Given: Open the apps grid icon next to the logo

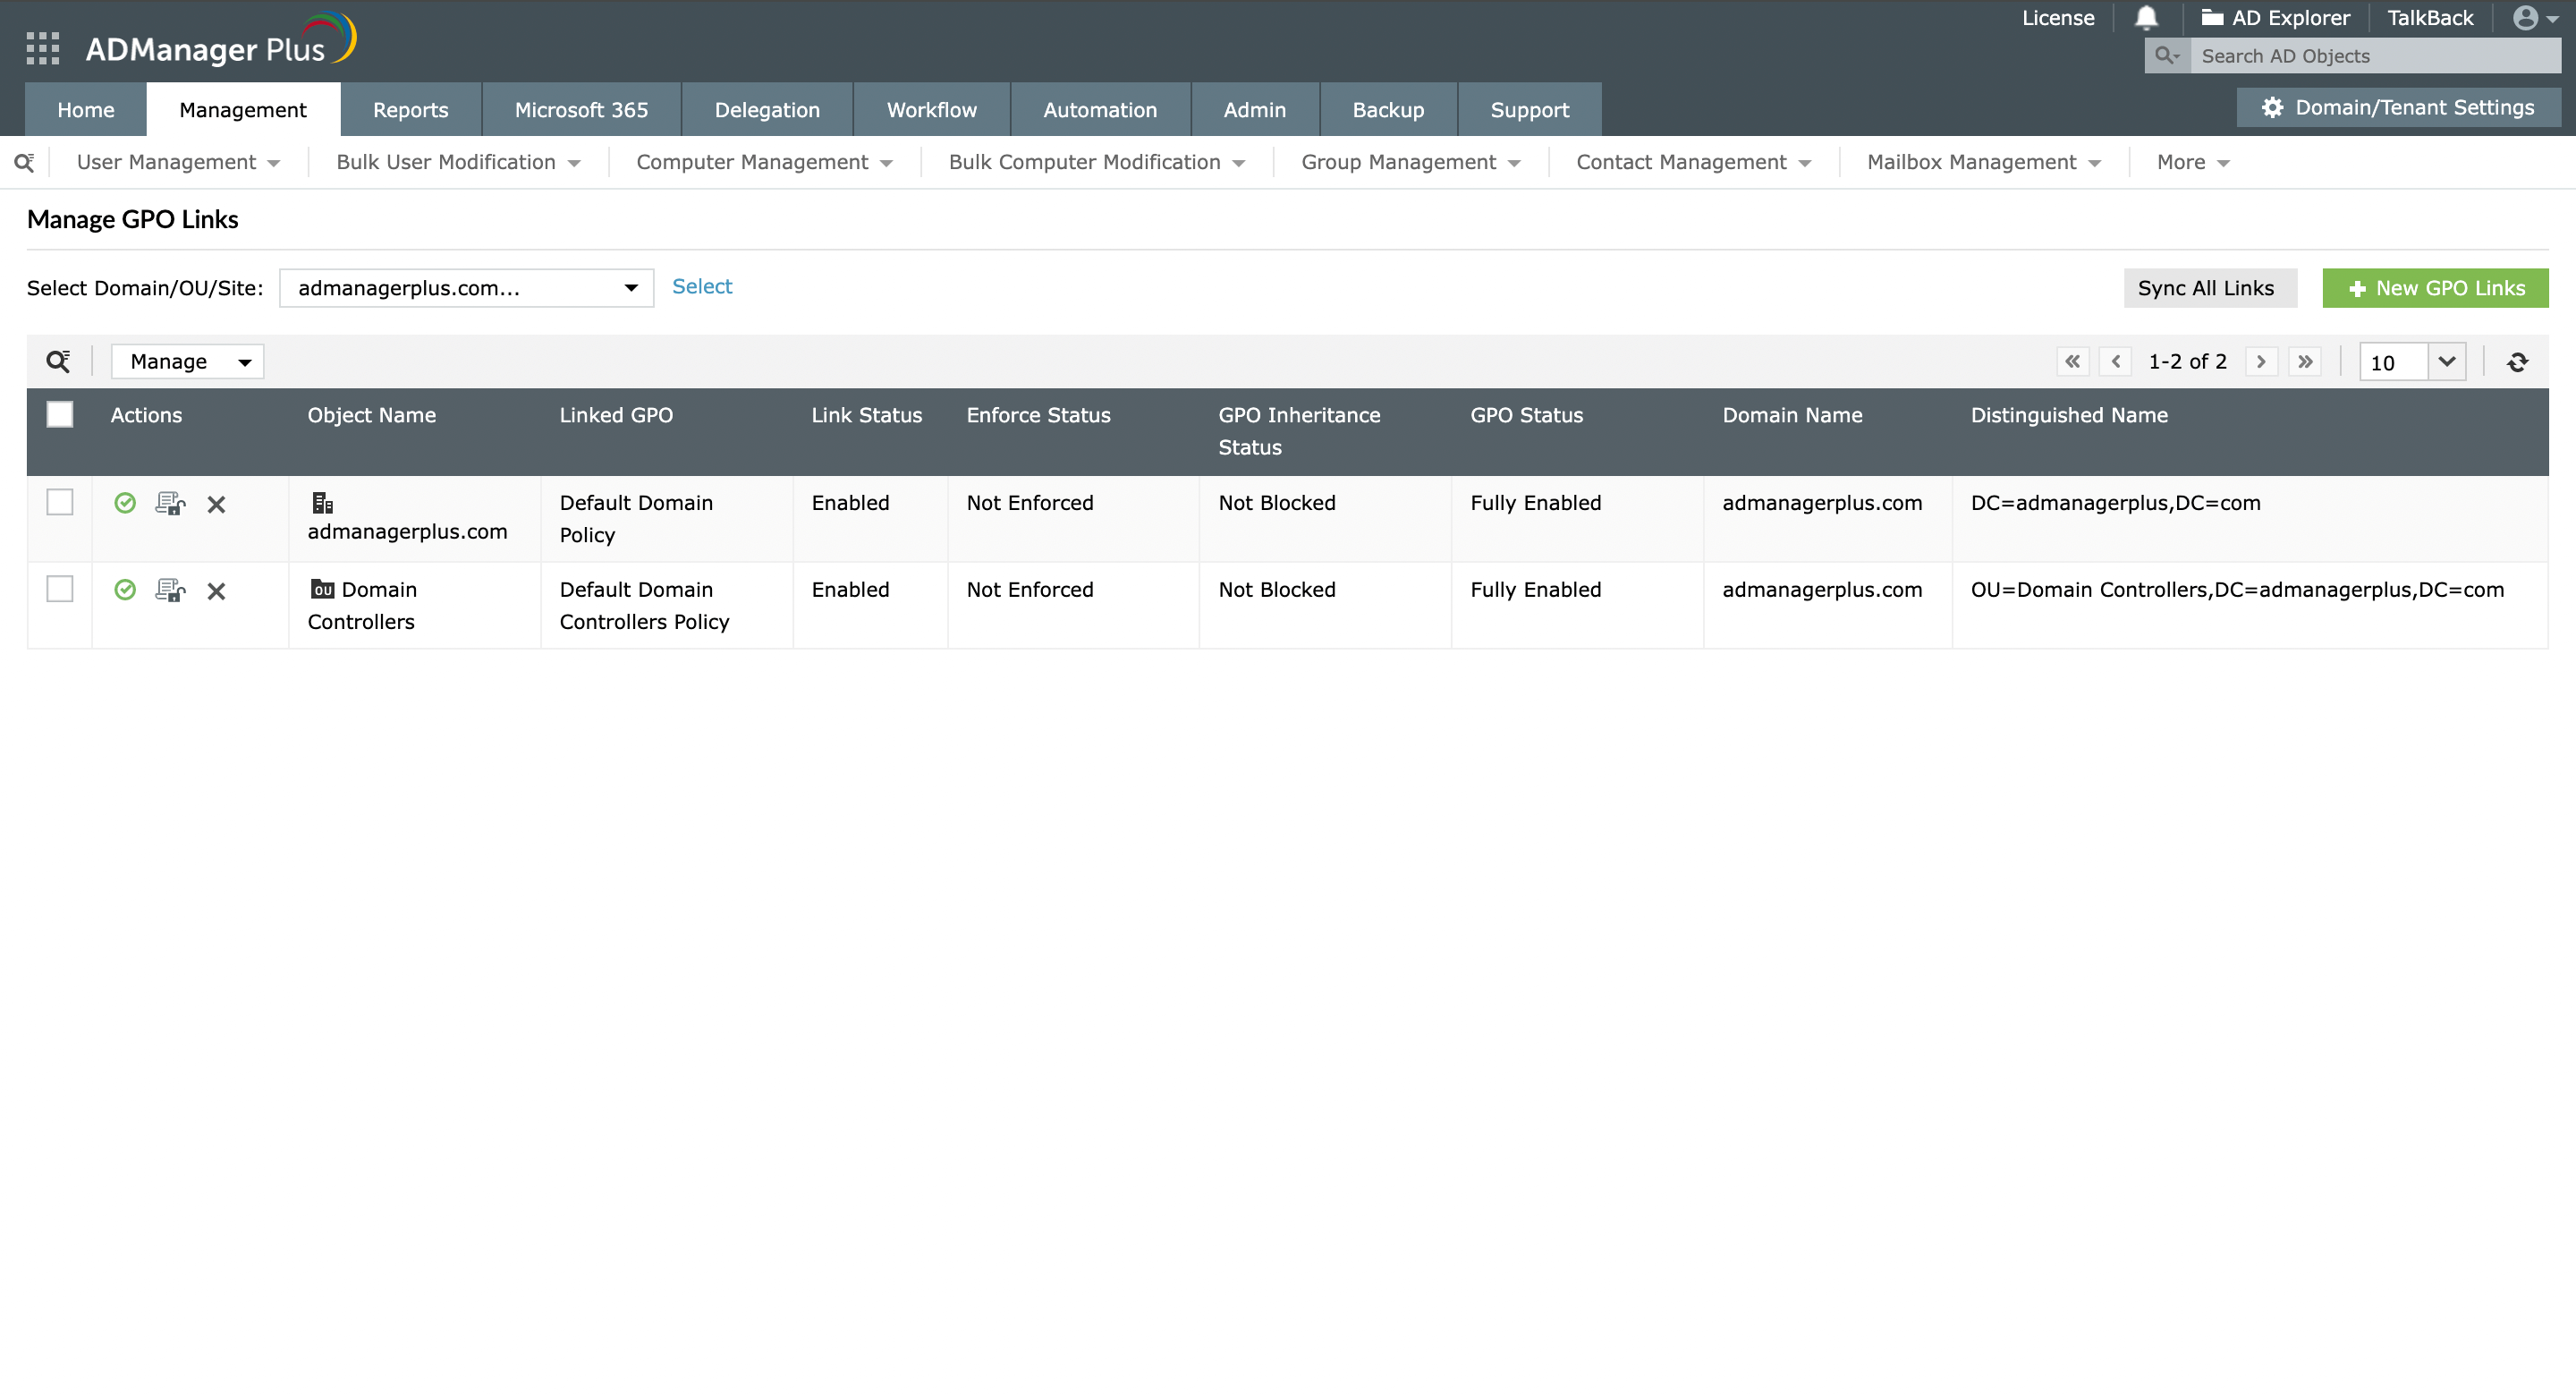Looking at the screenshot, I should tap(42, 47).
